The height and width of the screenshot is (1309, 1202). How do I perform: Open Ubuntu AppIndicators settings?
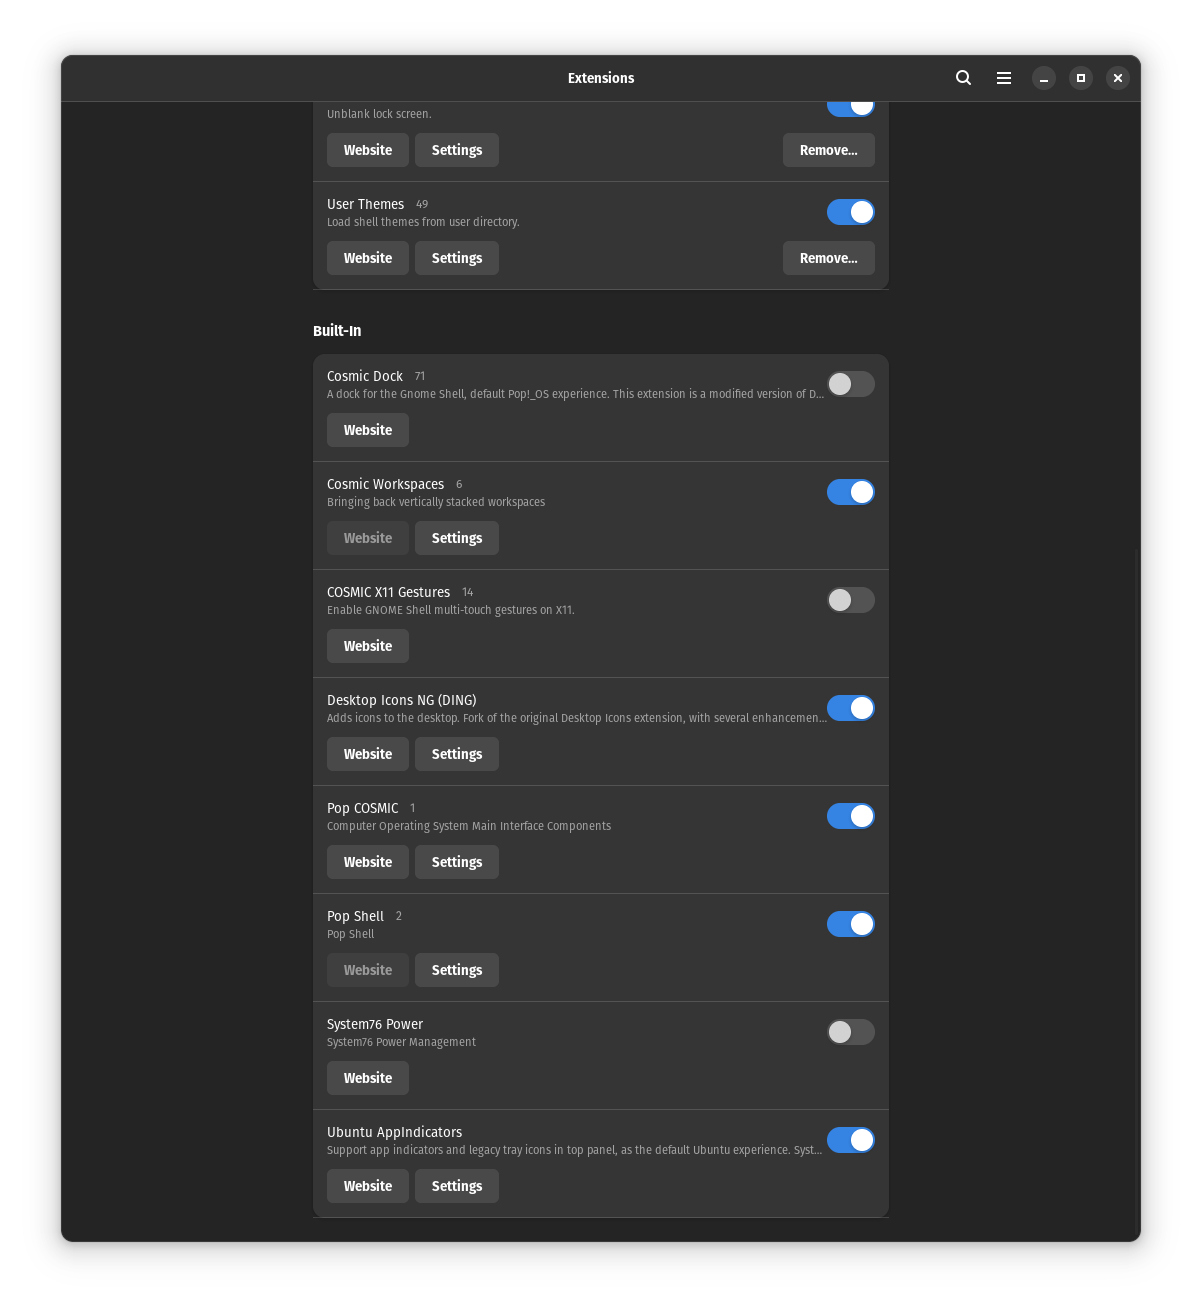click(x=456, y=1186)
